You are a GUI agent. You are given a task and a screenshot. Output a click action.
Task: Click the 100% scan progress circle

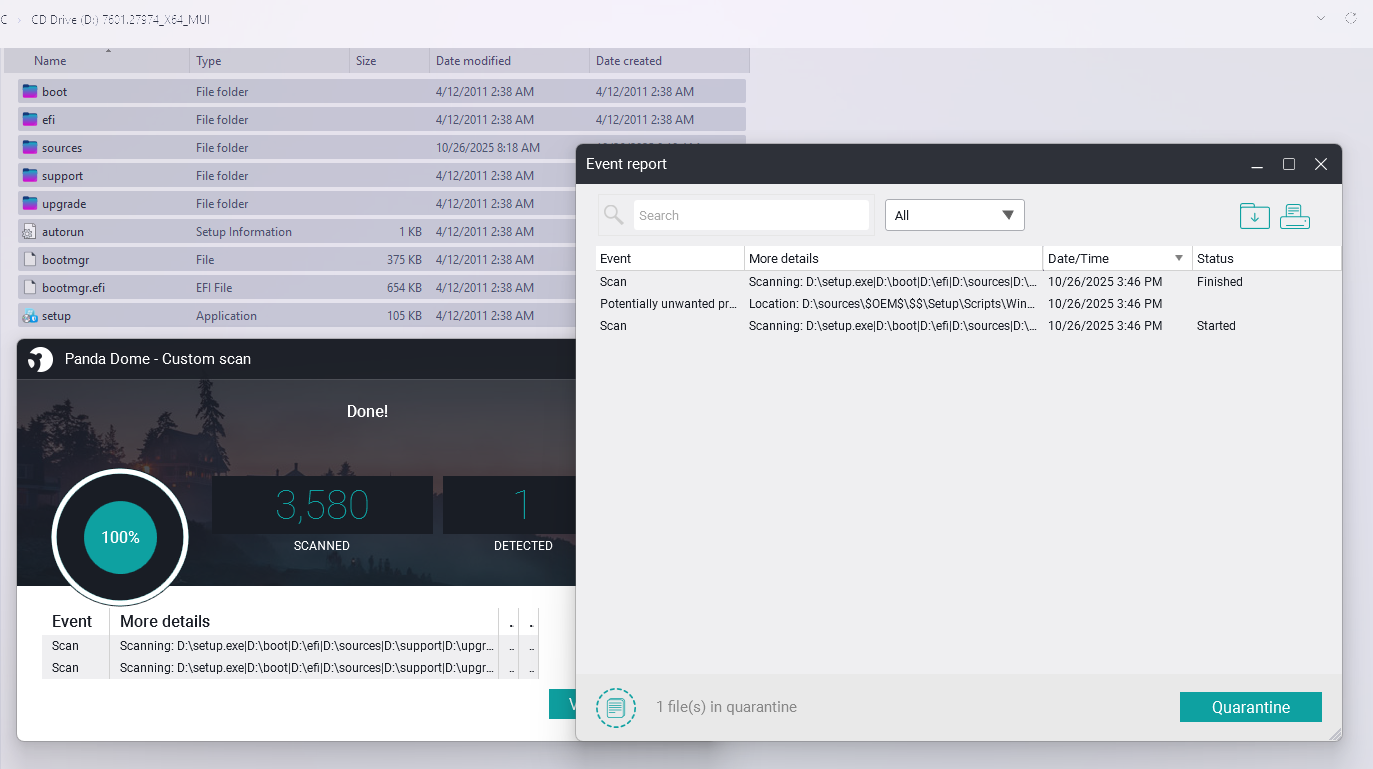[120, 537]
